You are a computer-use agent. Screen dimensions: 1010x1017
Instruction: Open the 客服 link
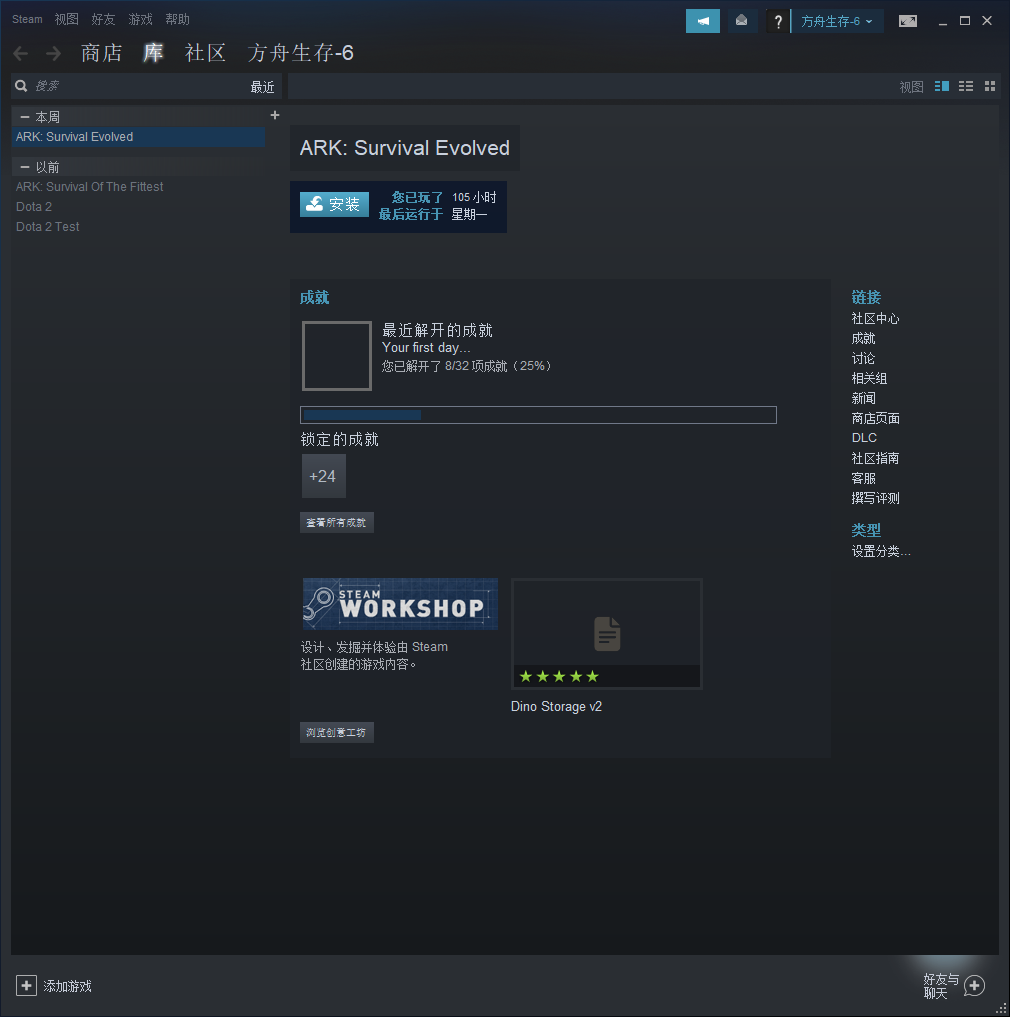coord(863,479)
